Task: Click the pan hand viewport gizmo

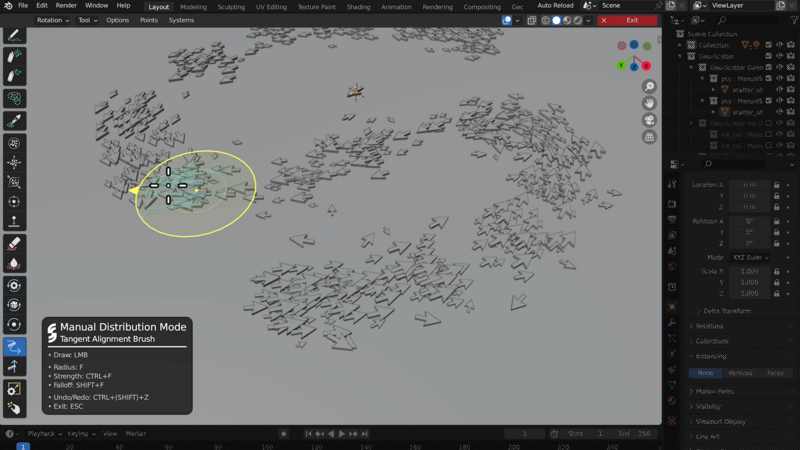Action: coord(649,104)
